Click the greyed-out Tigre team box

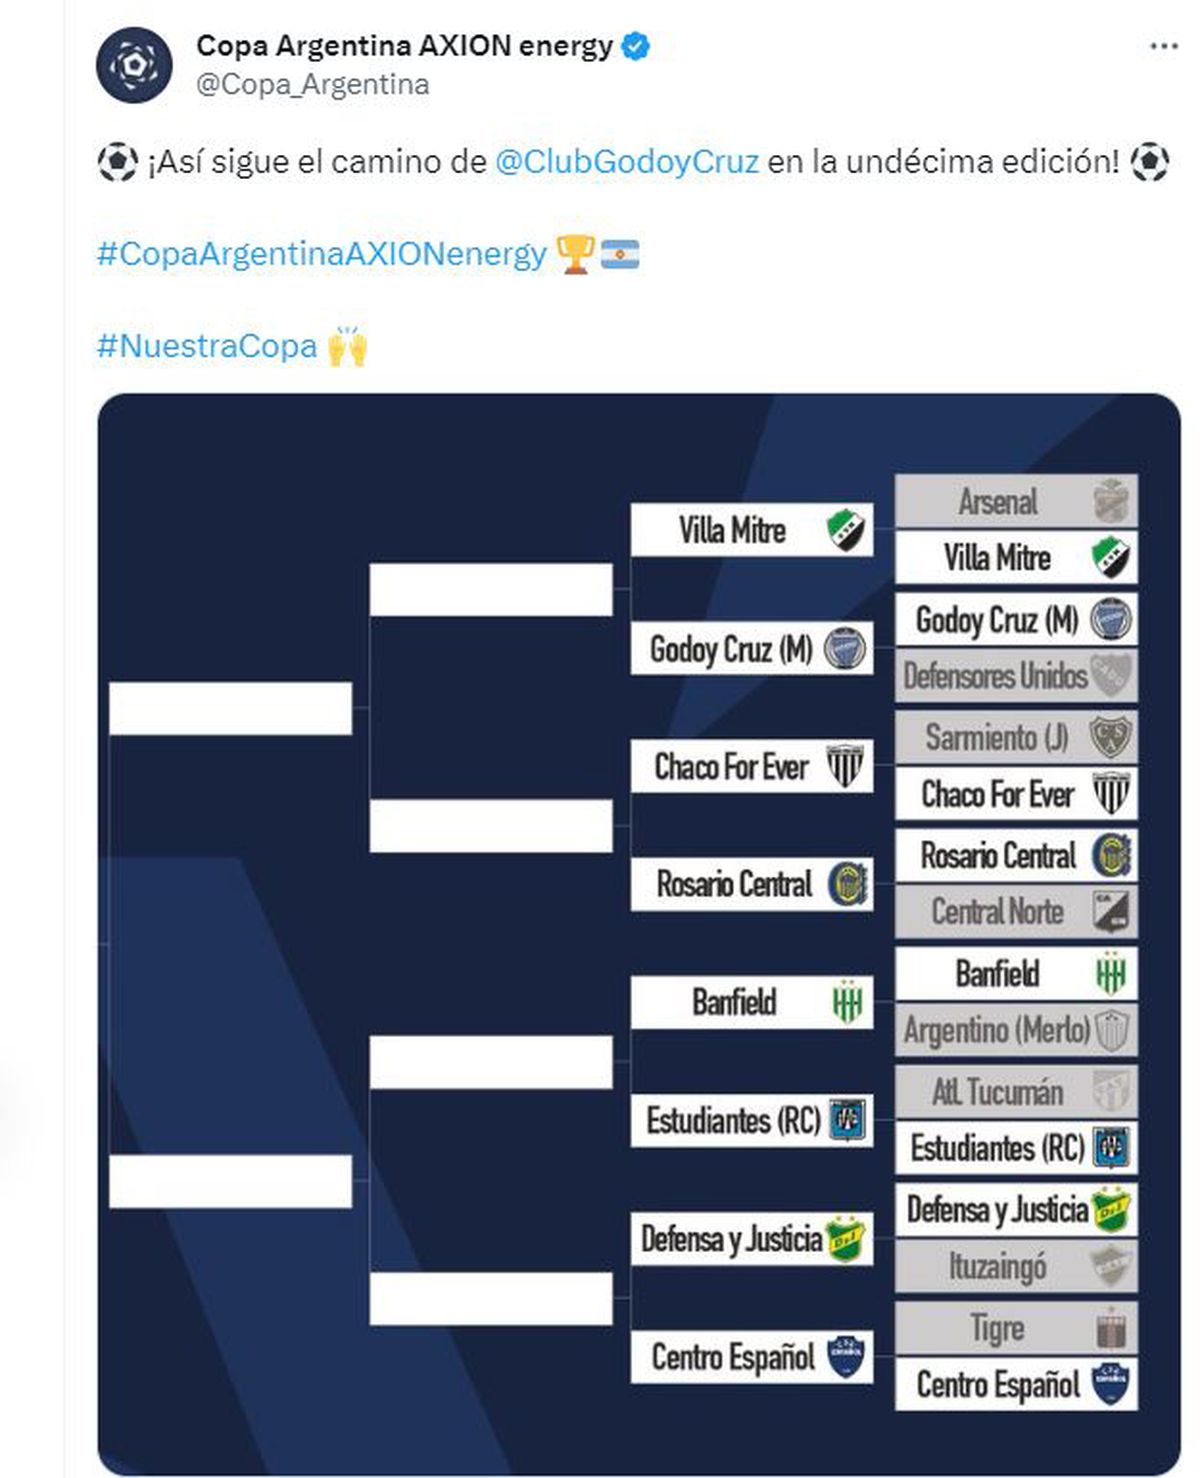click(x=1016, y=1328)
